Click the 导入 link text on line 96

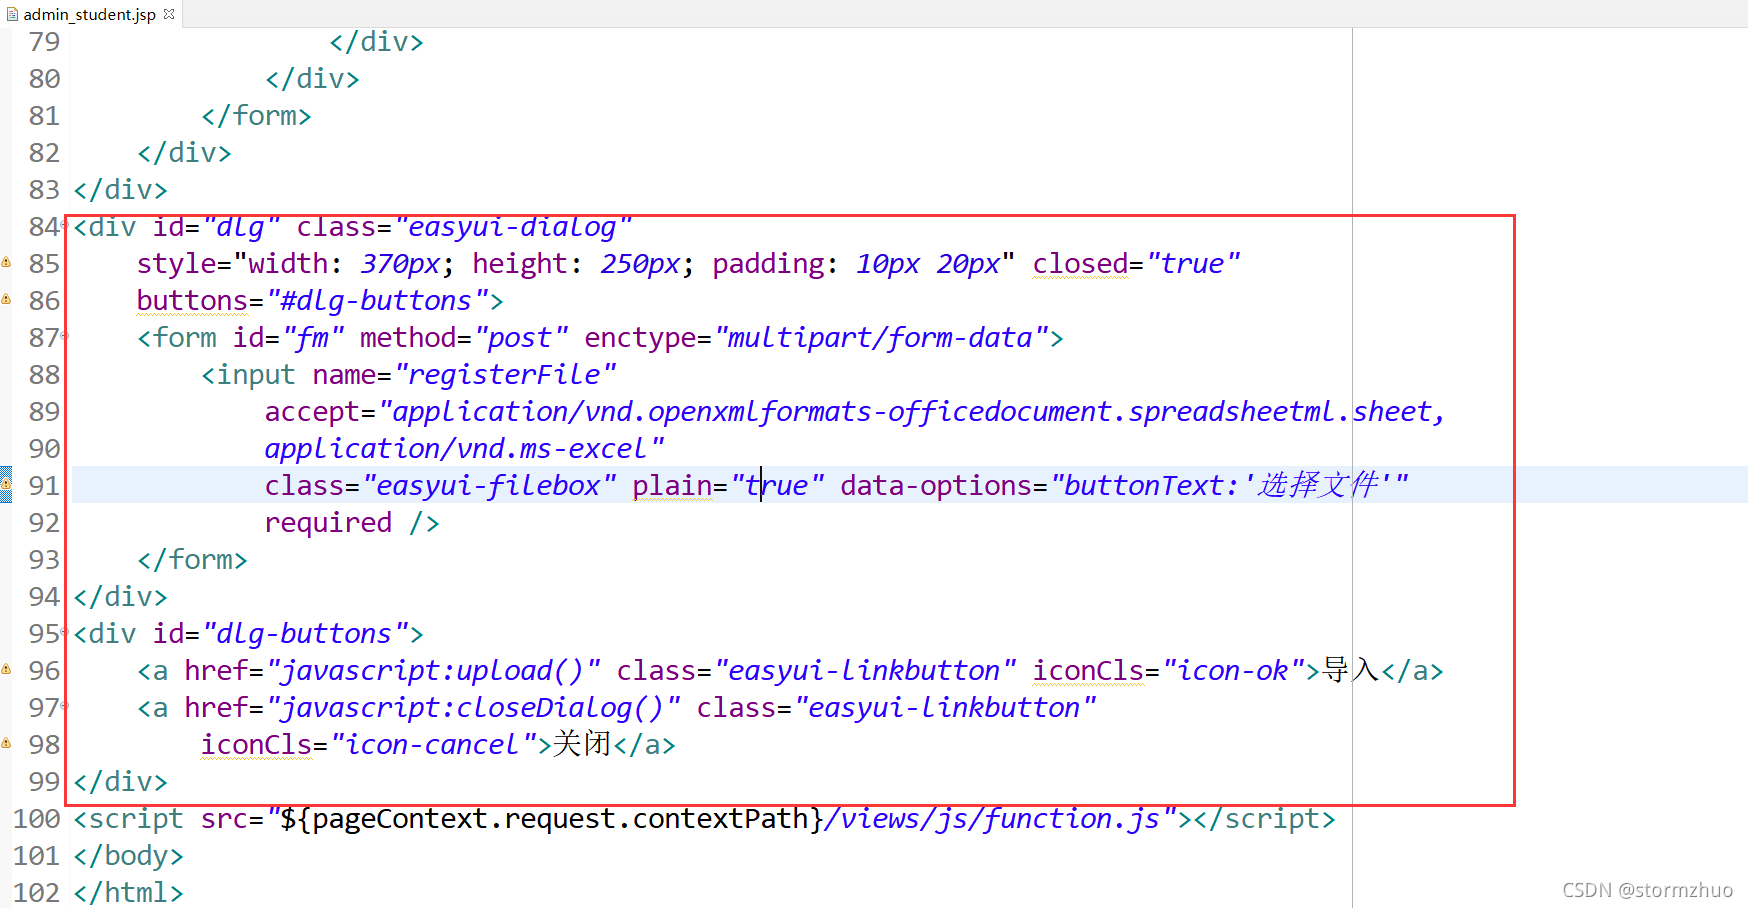point(1350,670)
